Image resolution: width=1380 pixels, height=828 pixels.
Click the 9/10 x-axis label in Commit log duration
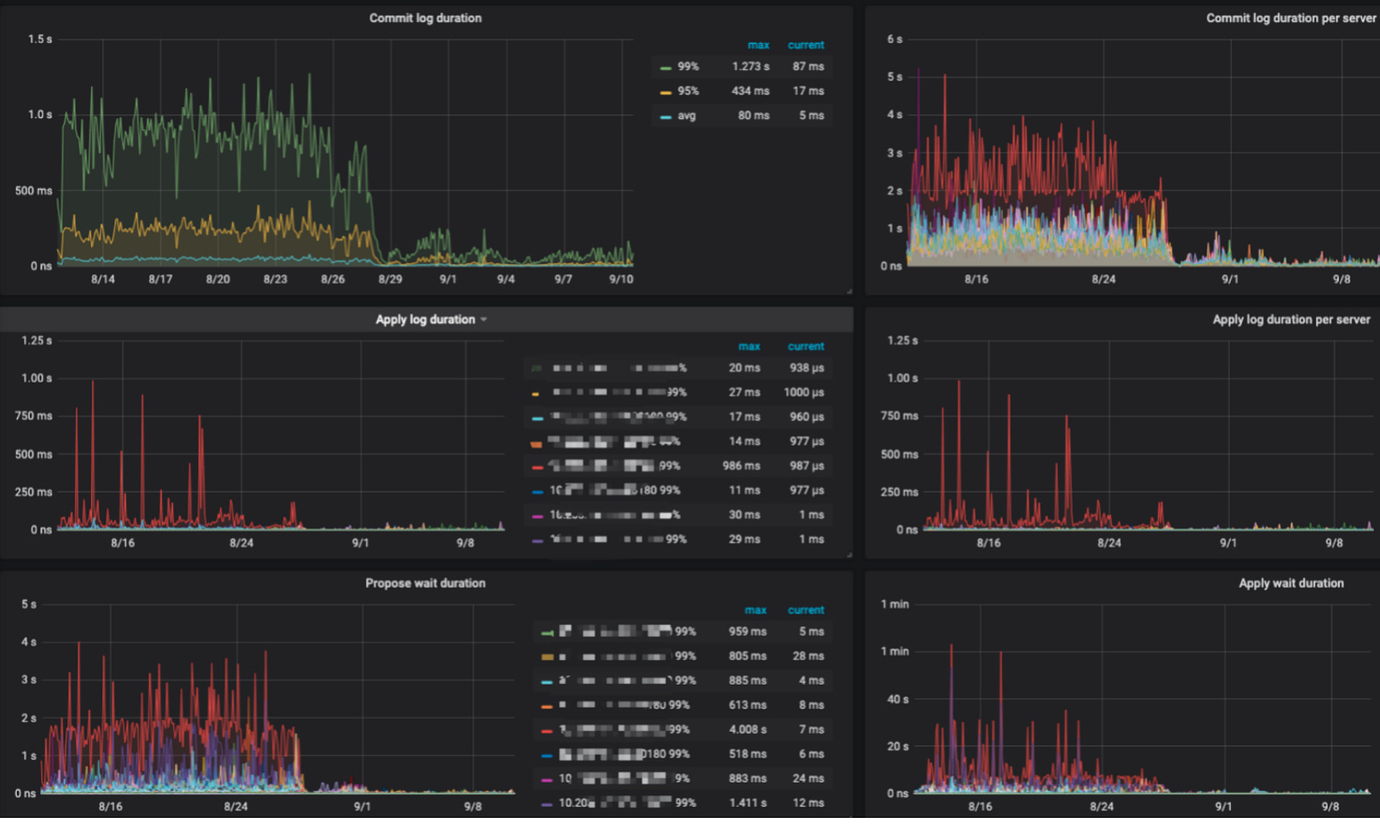coord(621,280)
